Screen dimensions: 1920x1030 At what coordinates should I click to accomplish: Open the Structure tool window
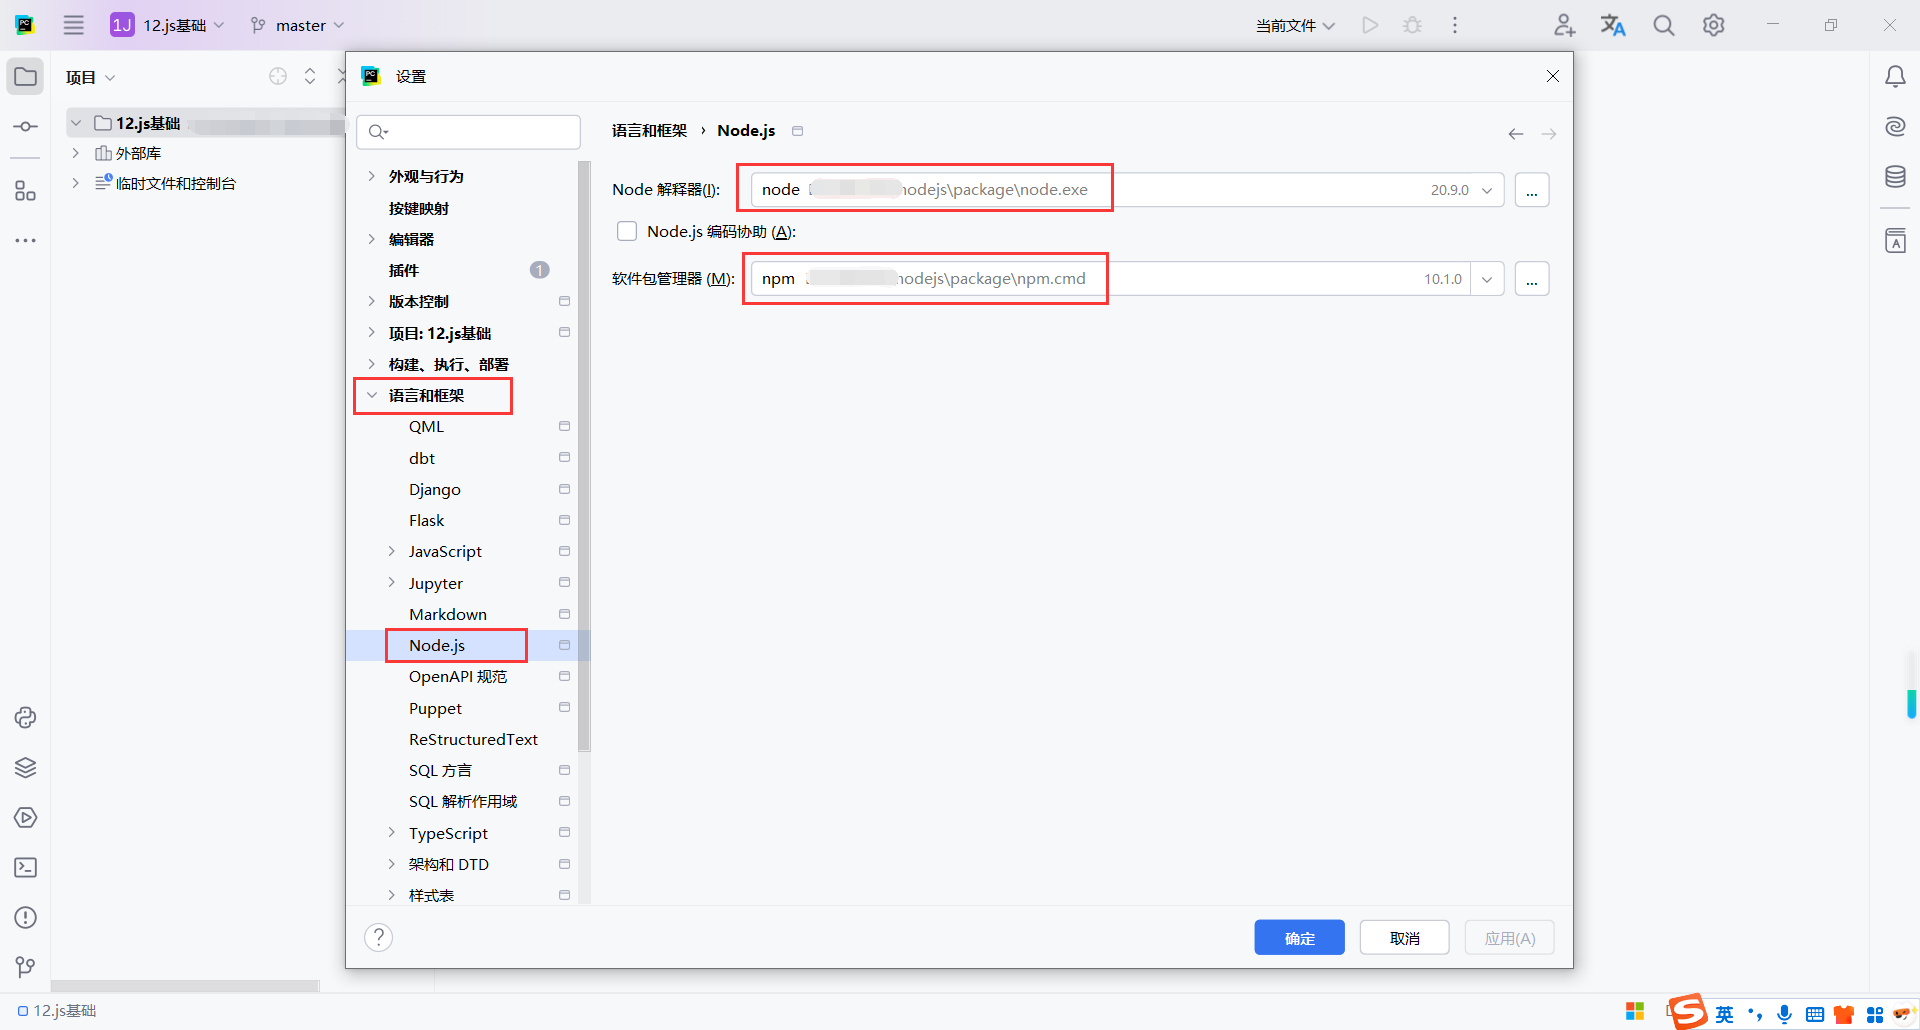click(x=26, y=191)
